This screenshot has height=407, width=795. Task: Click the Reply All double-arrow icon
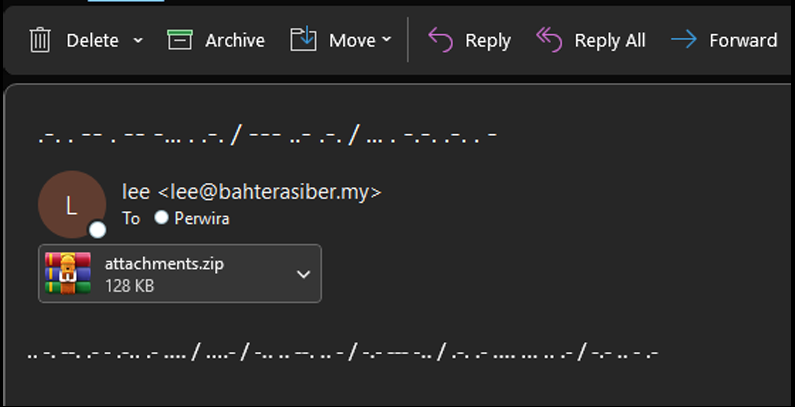(x=549, y=40)
